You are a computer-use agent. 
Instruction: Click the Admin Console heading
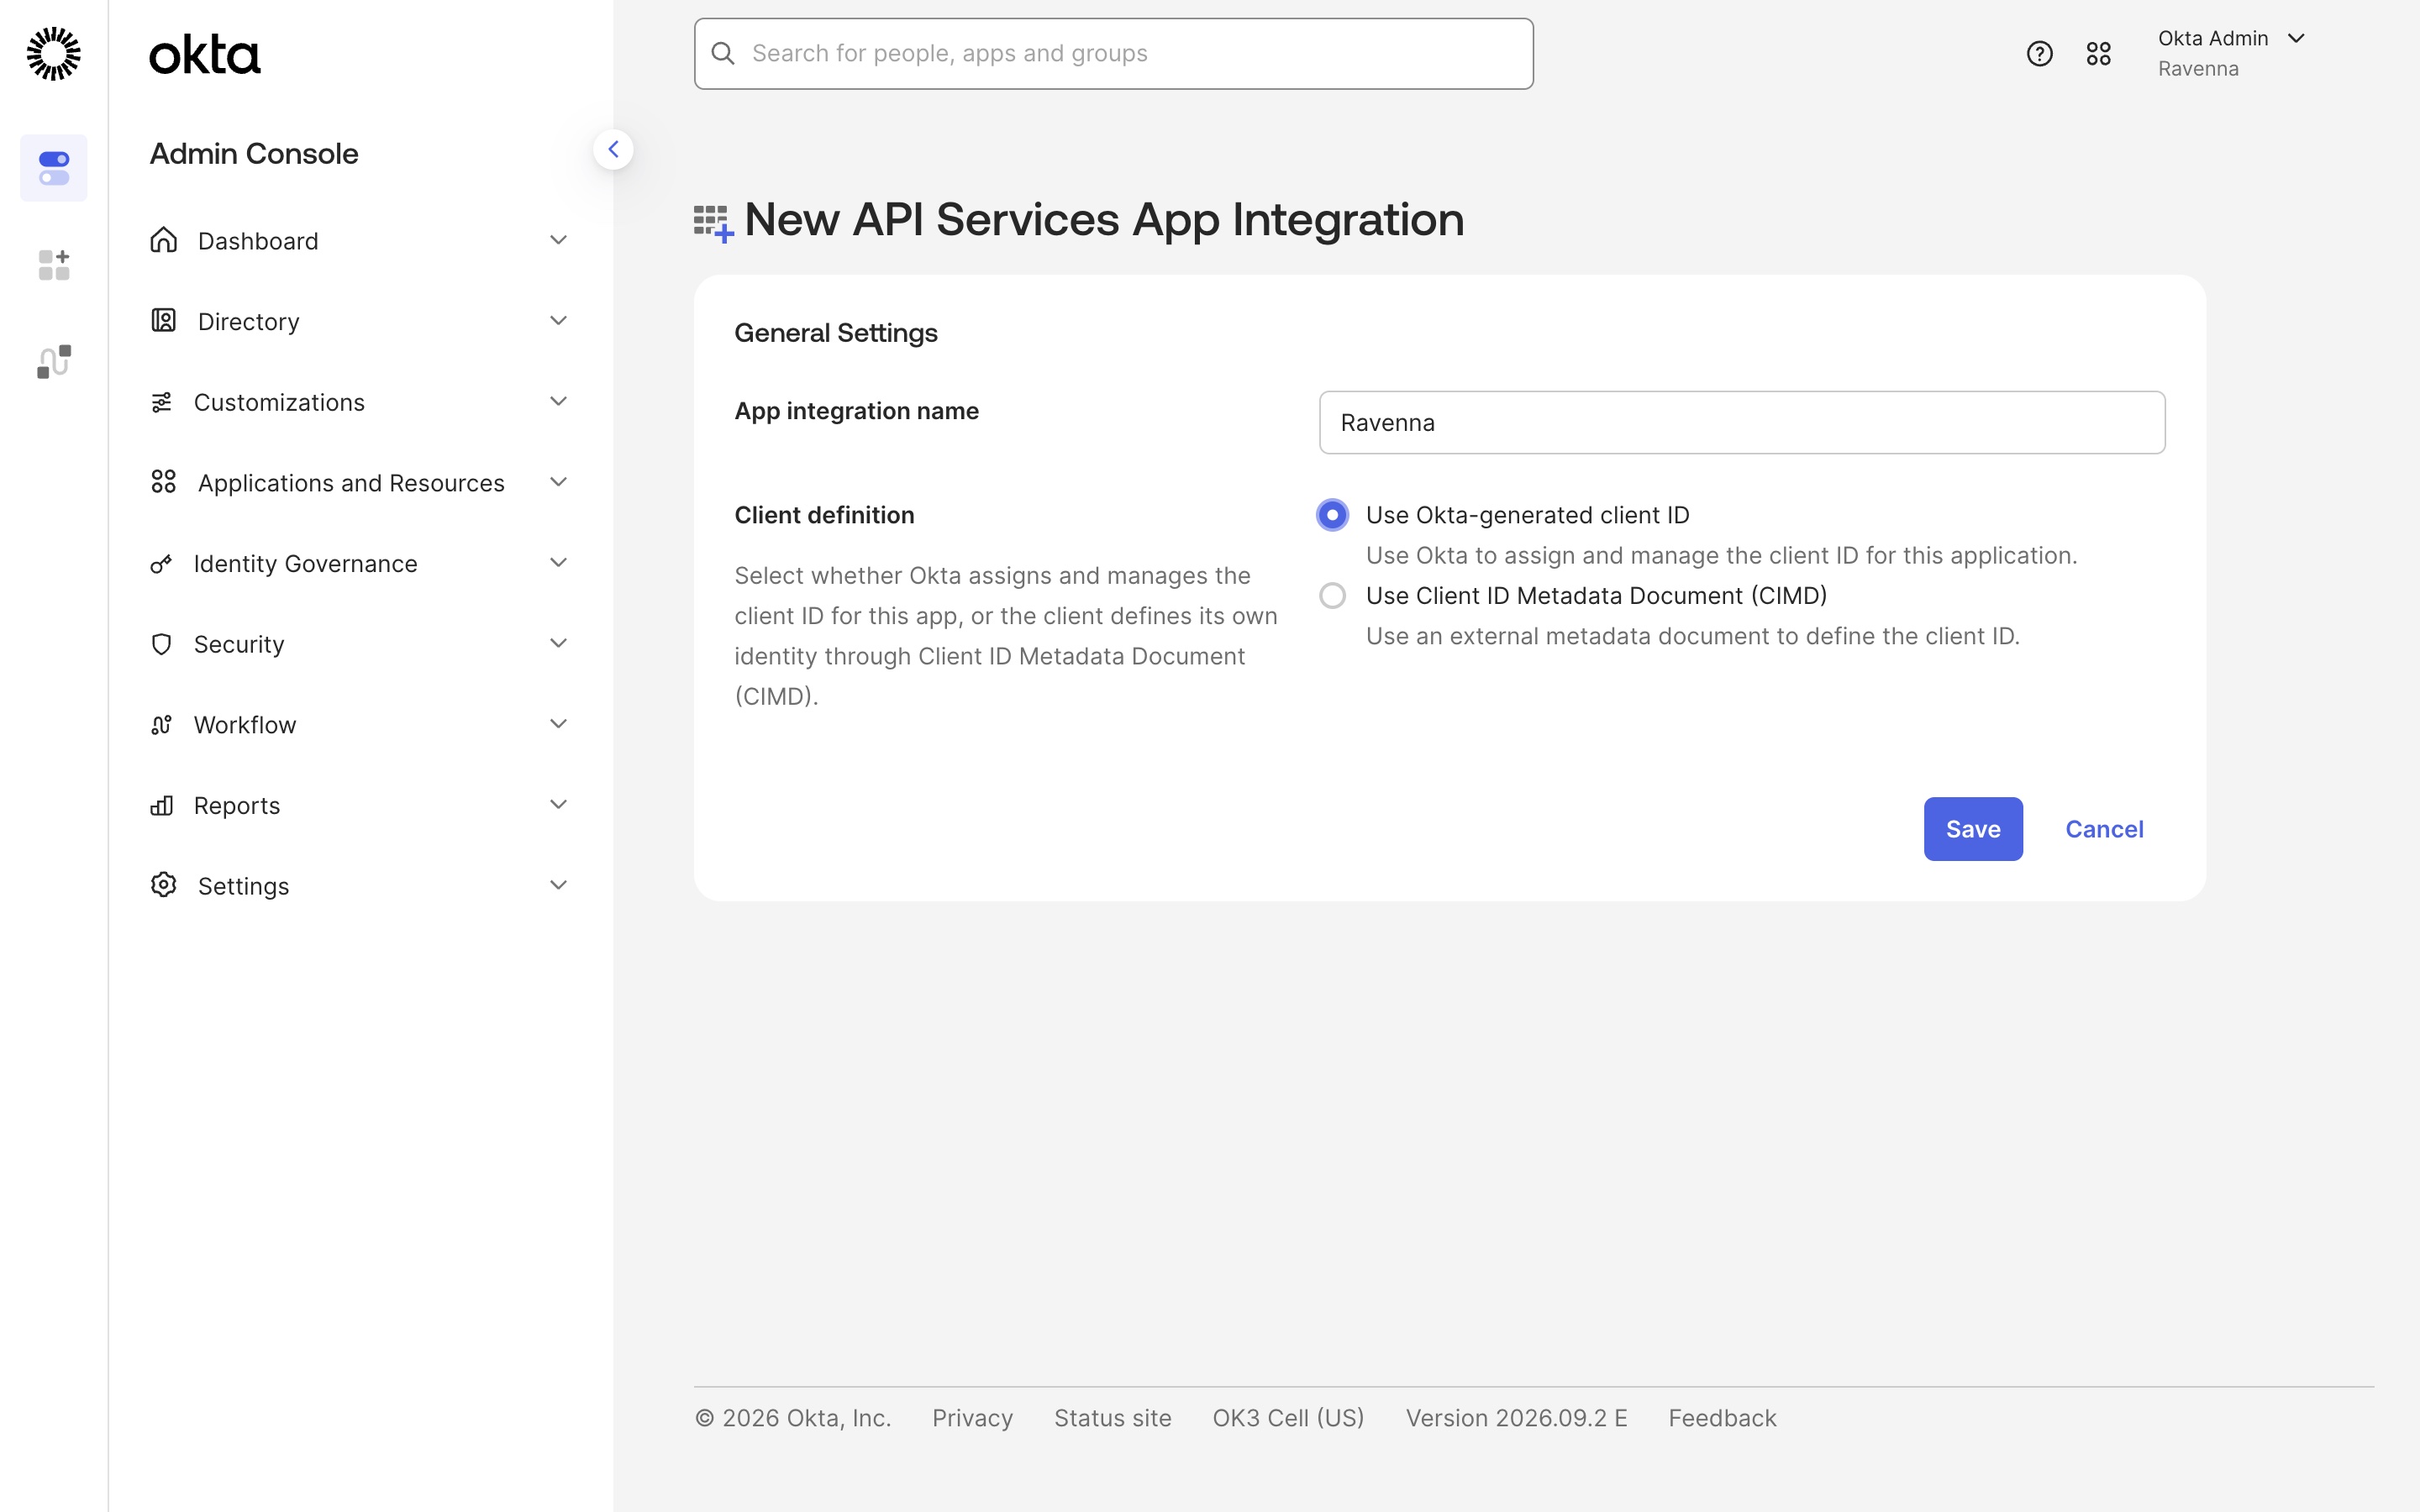[x=254, y=154]
